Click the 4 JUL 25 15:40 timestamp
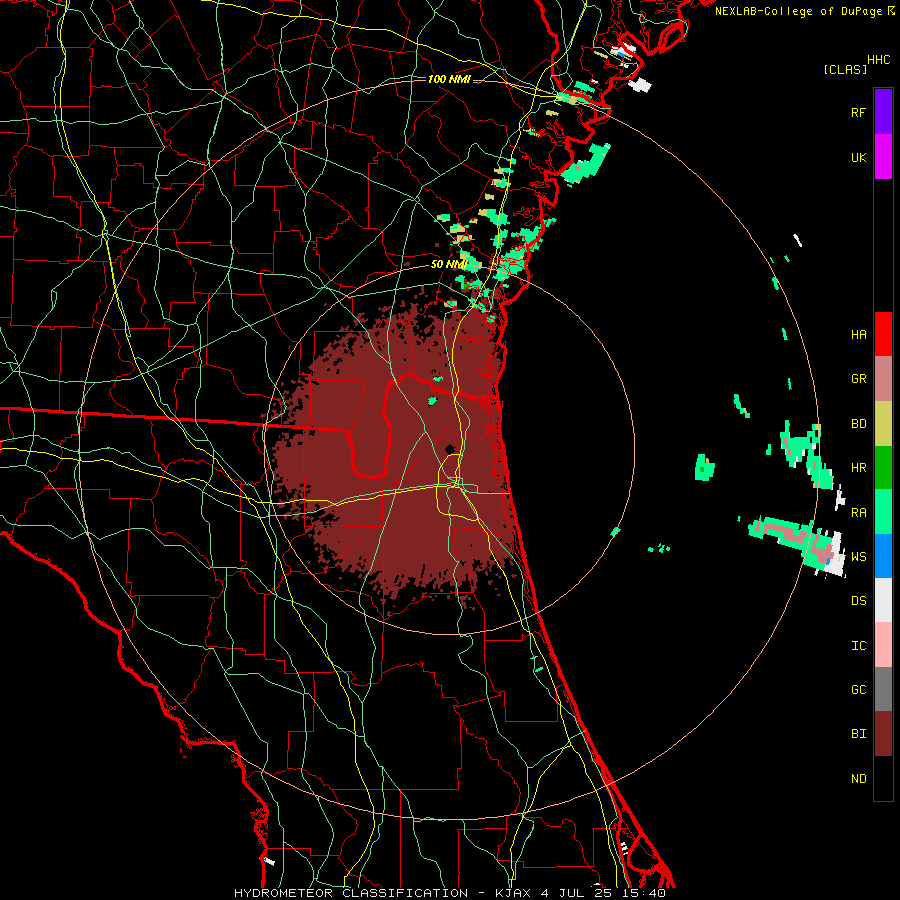The width and height of the screenshot is (900, 900). (x=604, y=893)
